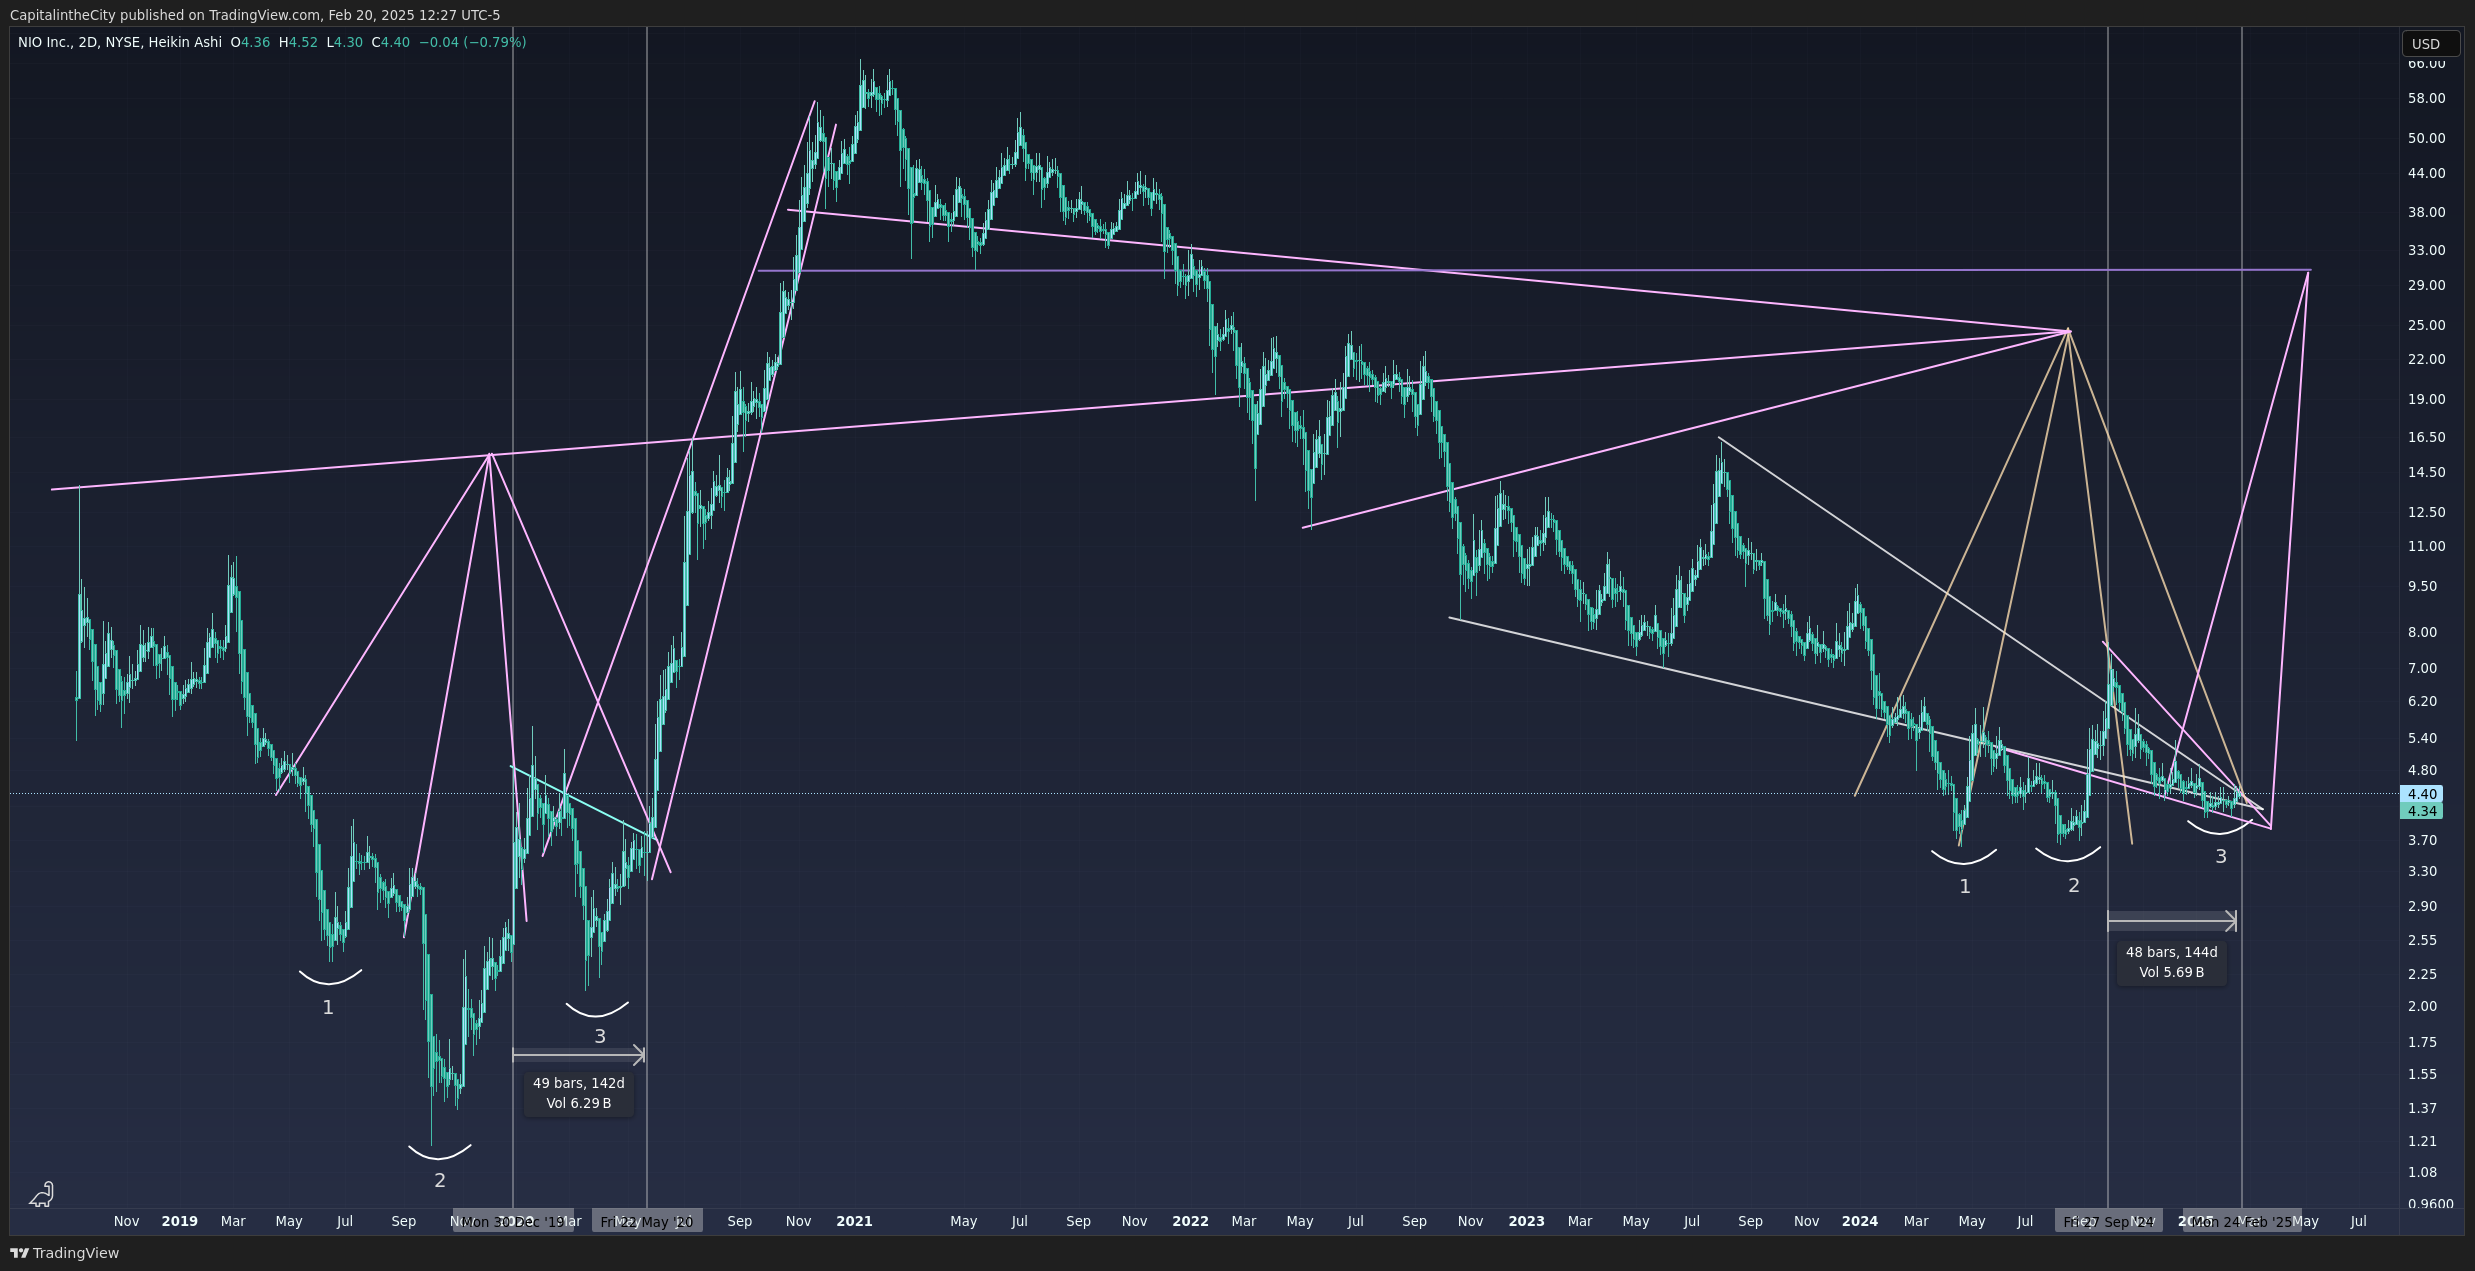Click the 9.50 price scale value

pos(2422,586)
